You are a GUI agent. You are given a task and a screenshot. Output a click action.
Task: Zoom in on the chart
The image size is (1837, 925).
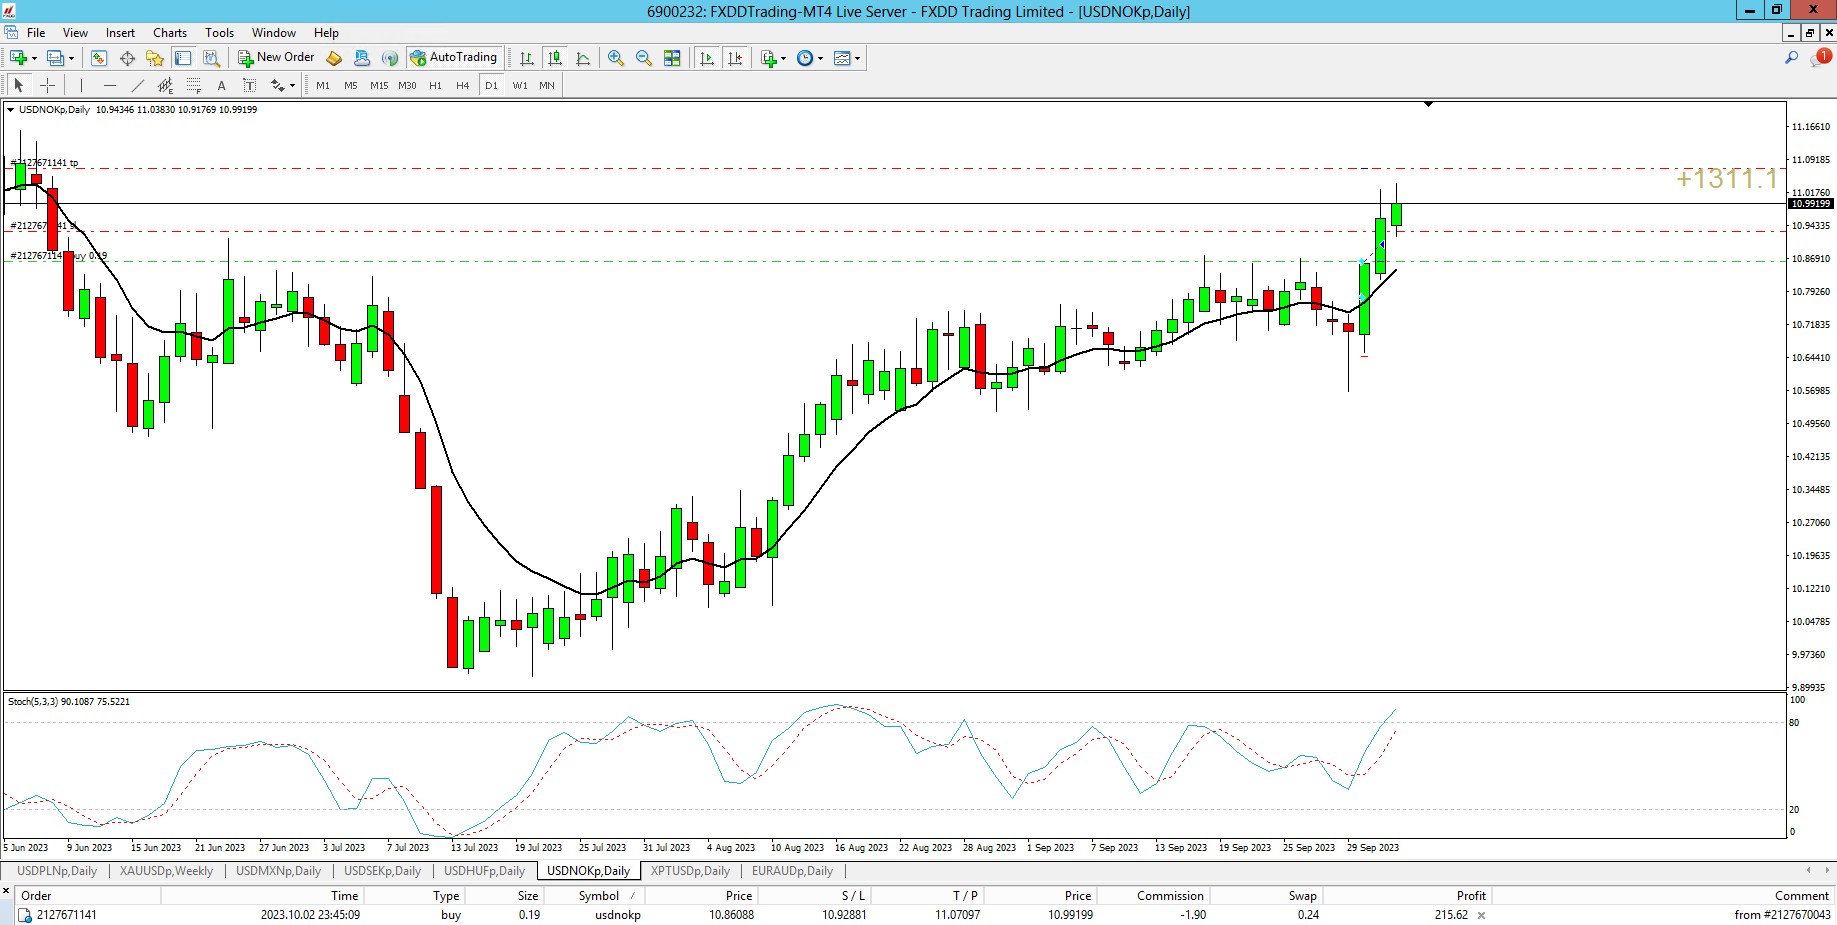click(616, 58)
